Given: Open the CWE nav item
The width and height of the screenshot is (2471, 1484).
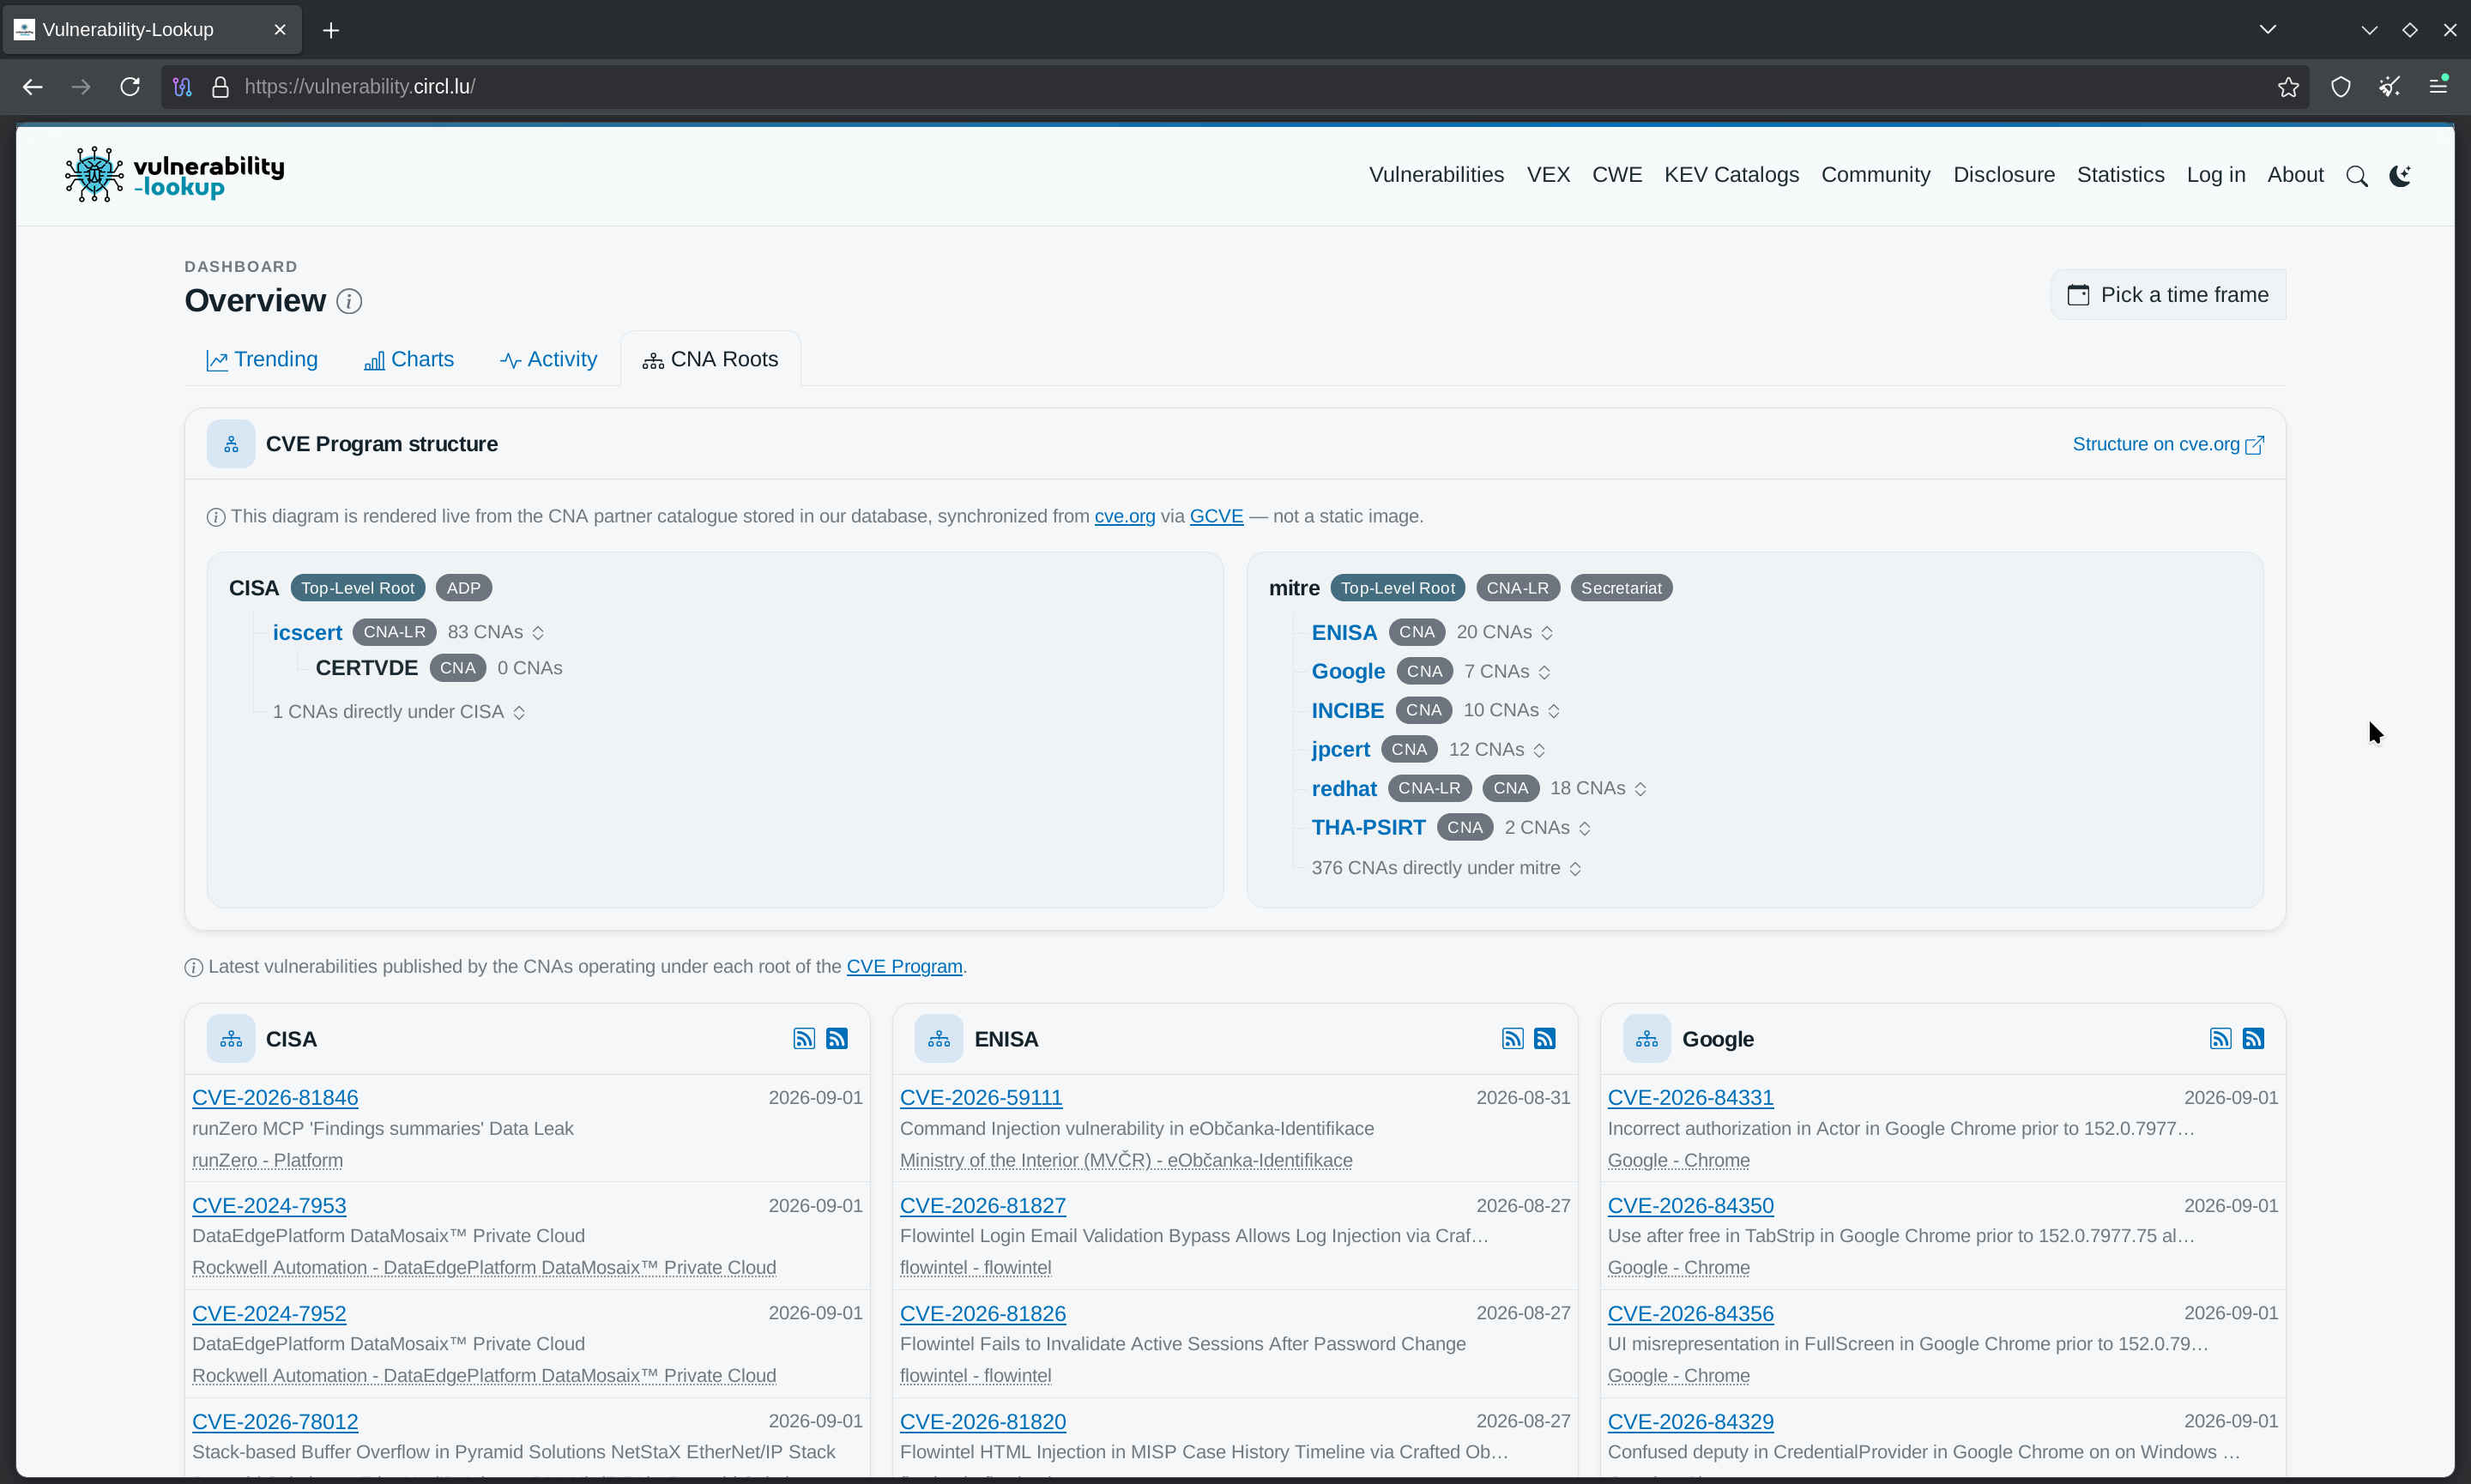Looking at the screenshot, I should (x=1617, y=175).
